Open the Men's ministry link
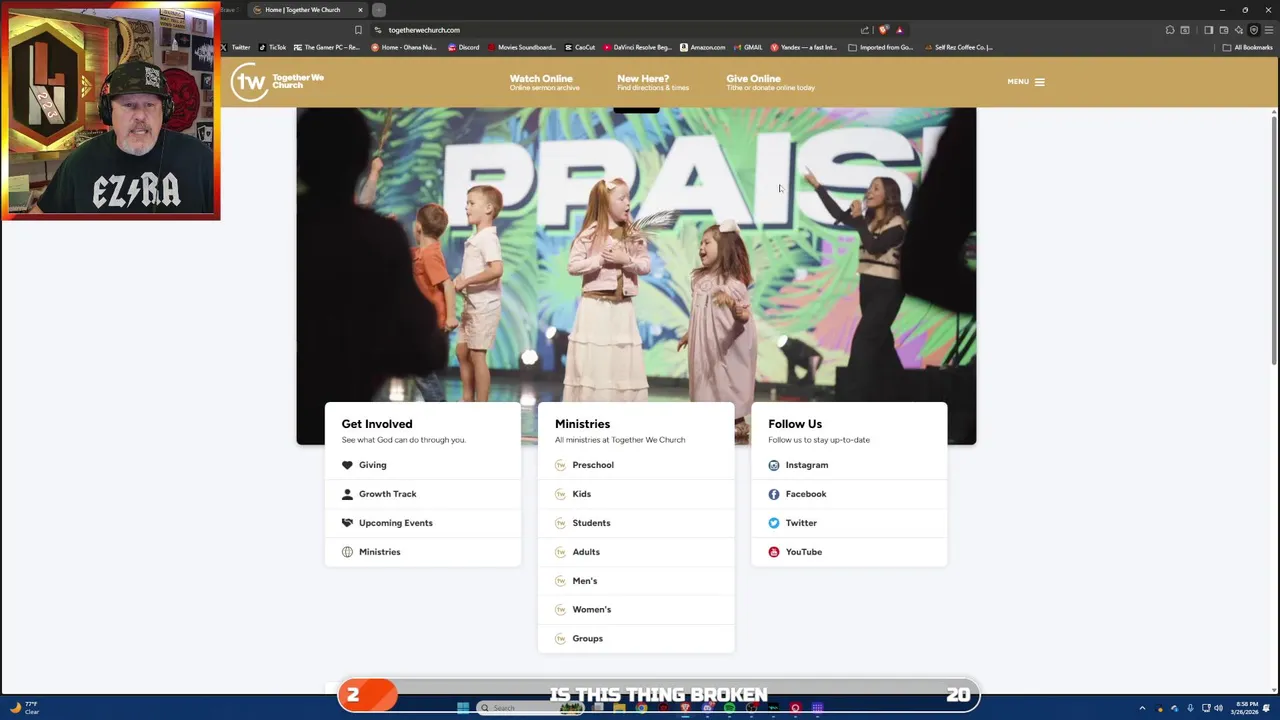This screenshot has width=1280, height=720. point(636,581)
